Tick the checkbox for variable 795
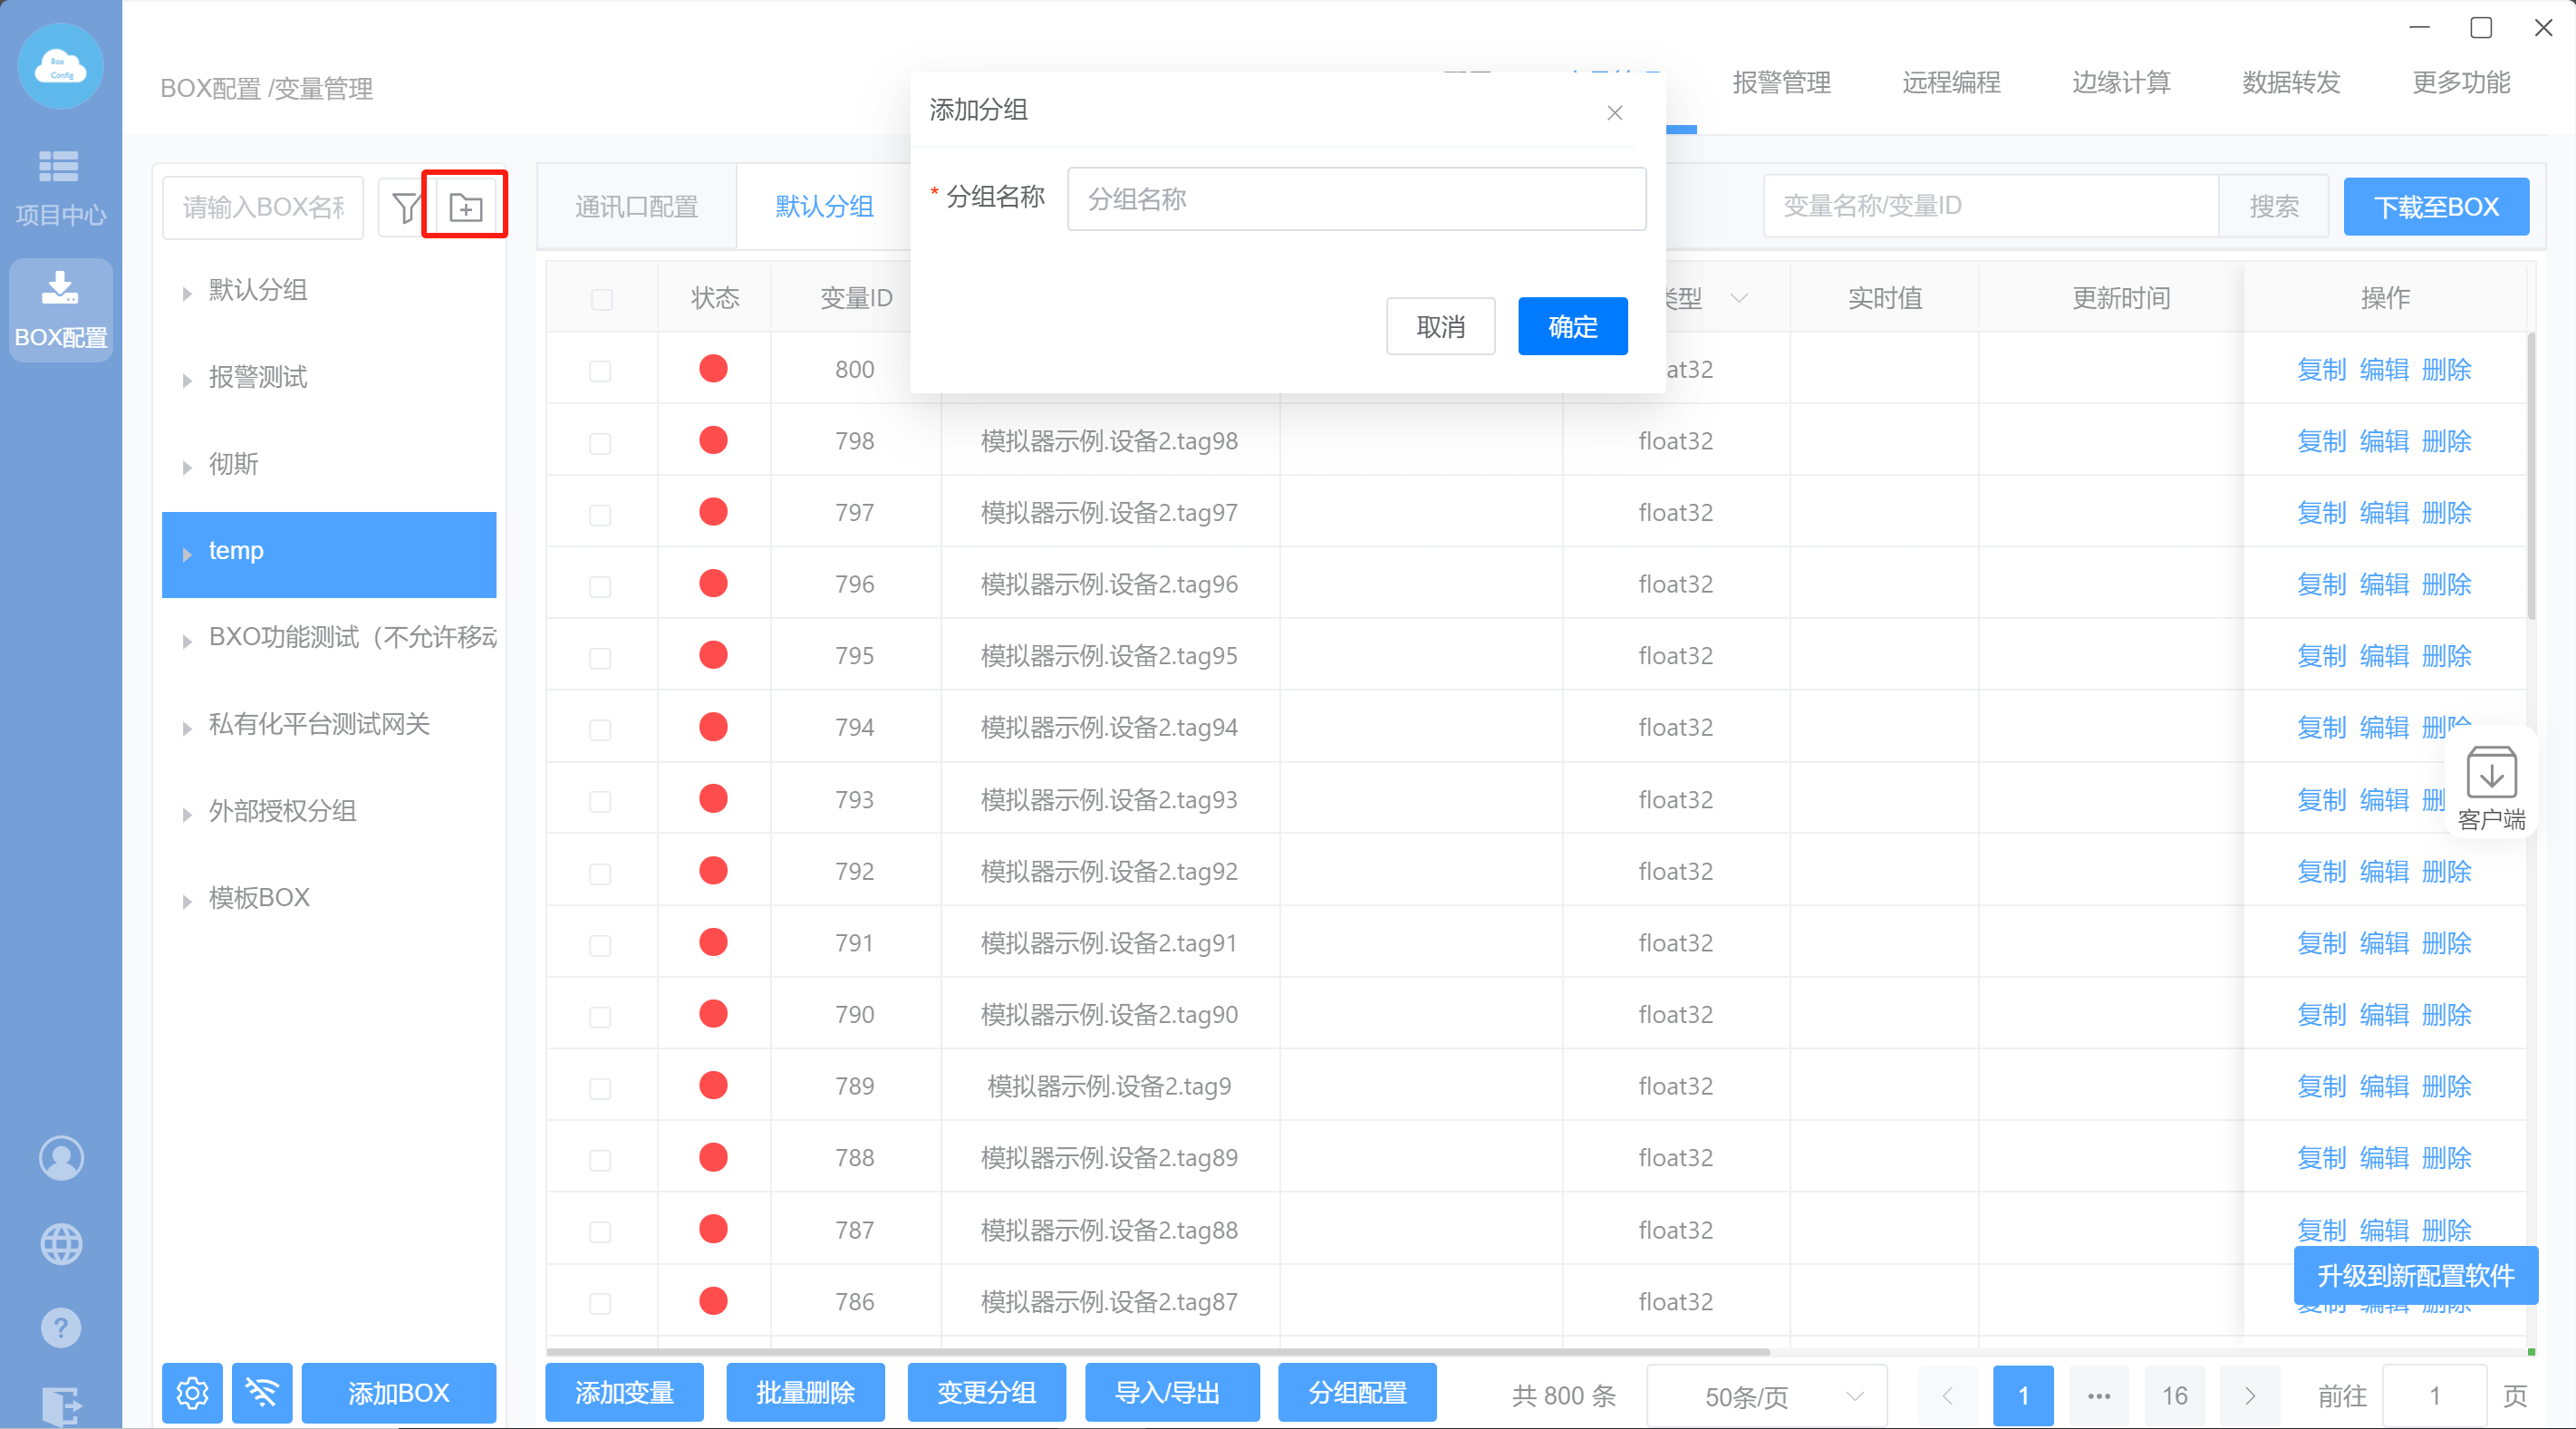This screenshot has height=1429, width=2576. point(600,657)
